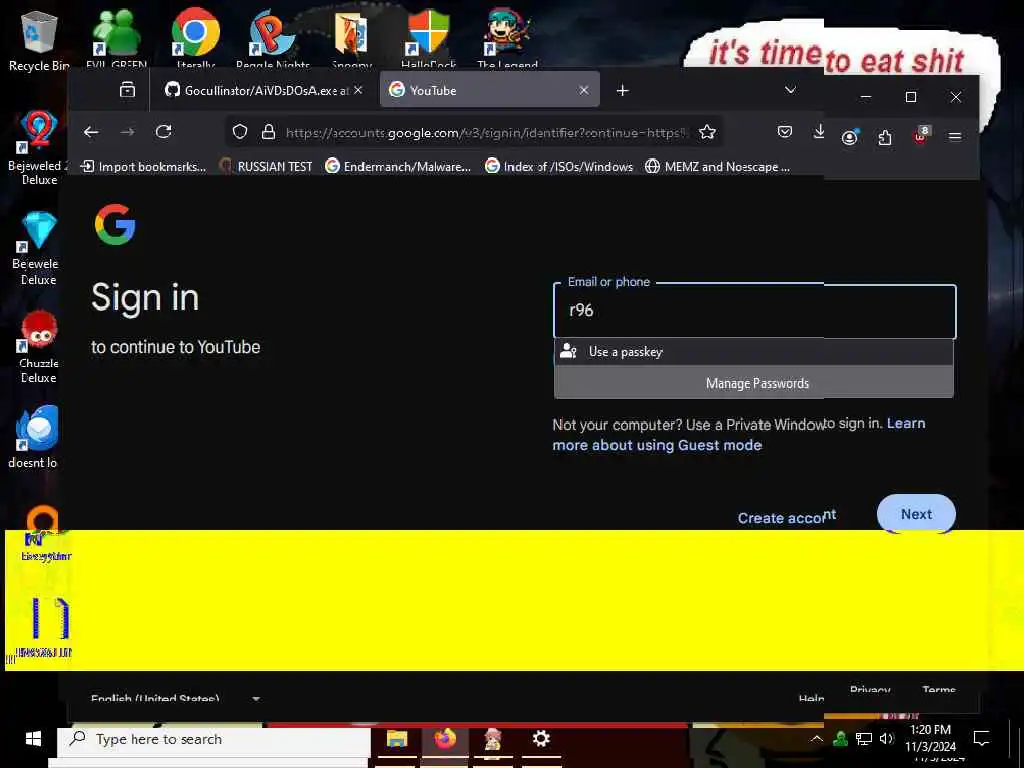The image size is (1024, 768).
Task: Click the anime character taskbar app icon
Action: click(492, 739)
